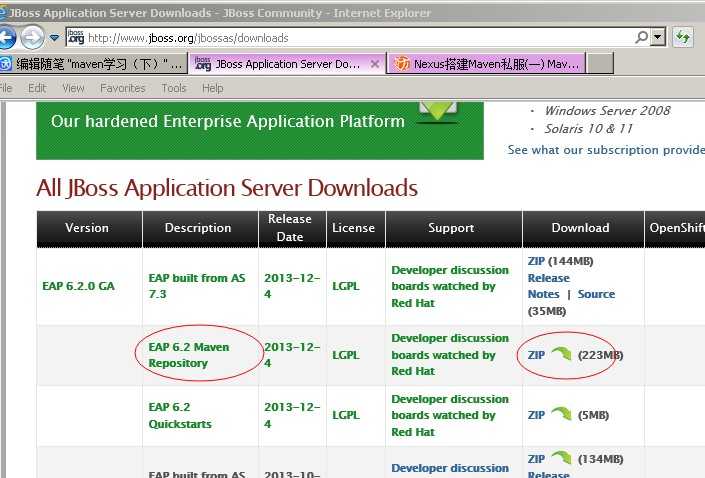Go back with the Back arrow button
This screenshot has height=478, width=705.
tap(6, 38)
